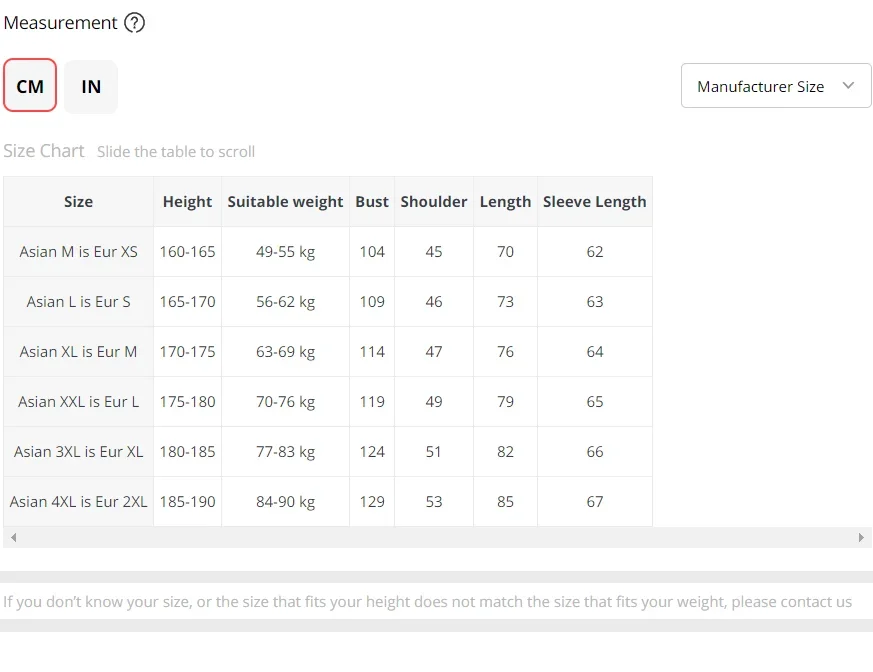The width and height of the screenshot is (873, 672).
Task: Click the Suitable weight column header
Action: pos(286,202)
